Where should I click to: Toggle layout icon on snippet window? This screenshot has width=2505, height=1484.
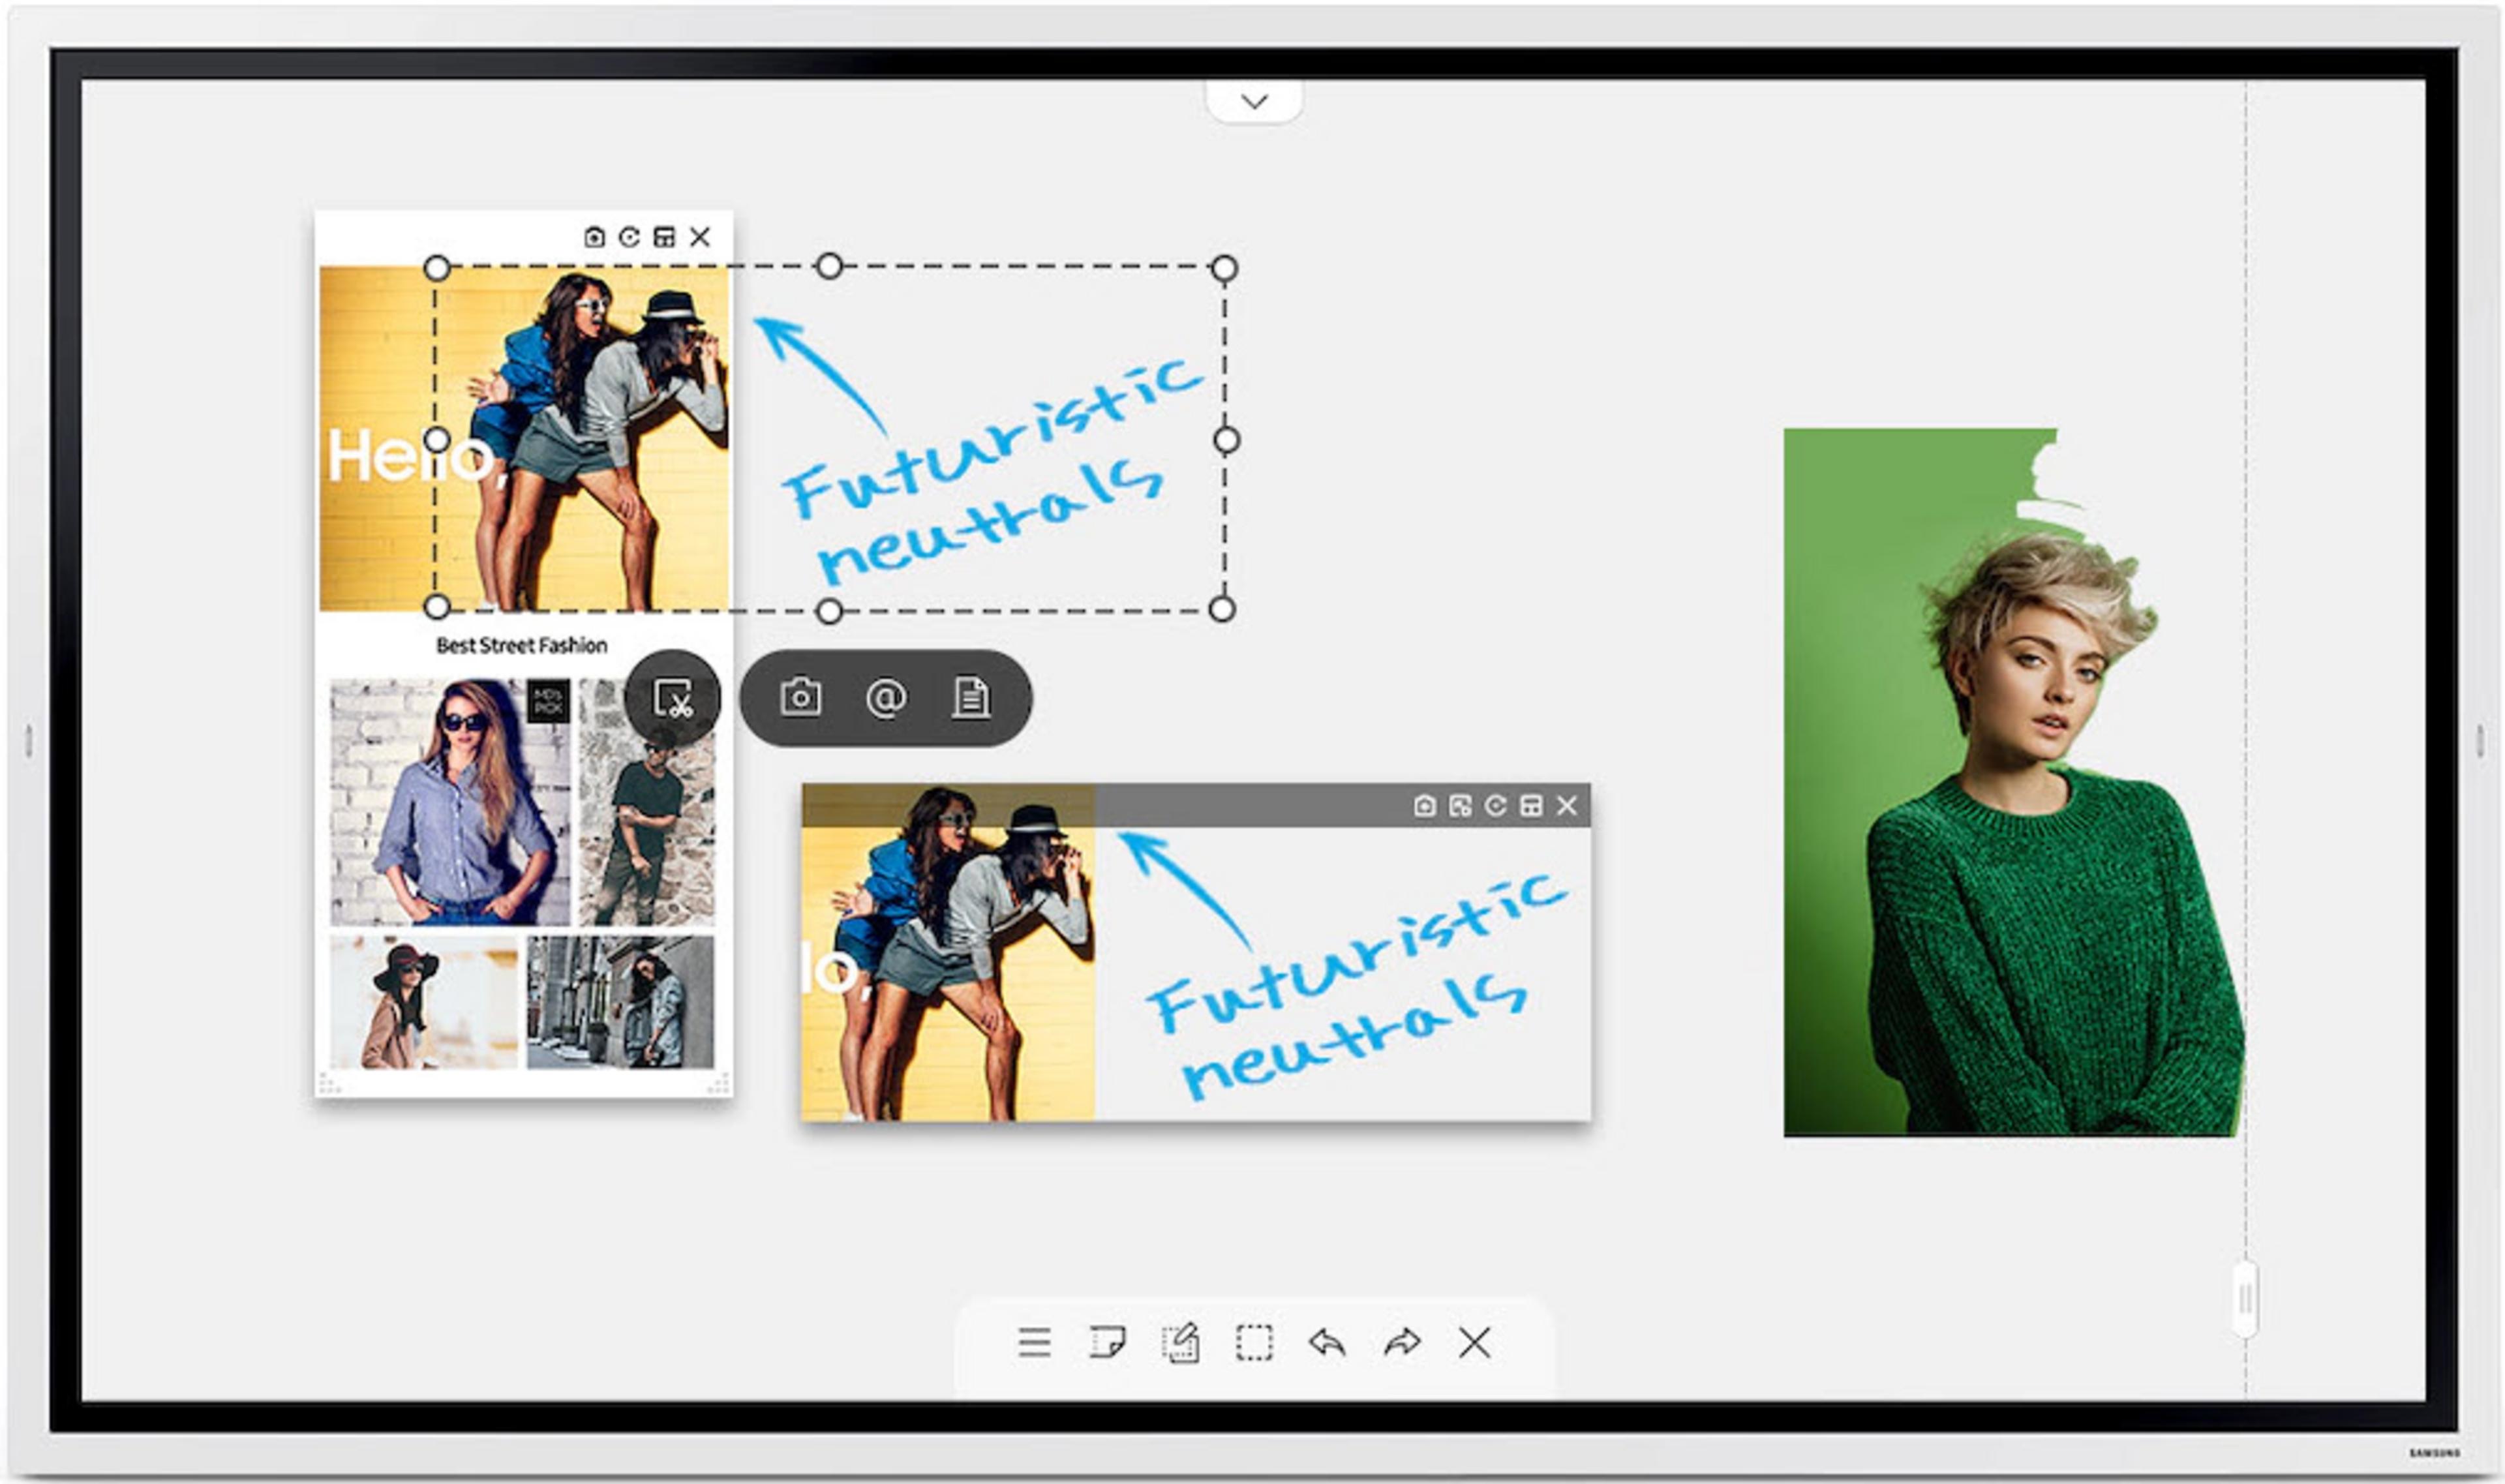click(1531, 805)
